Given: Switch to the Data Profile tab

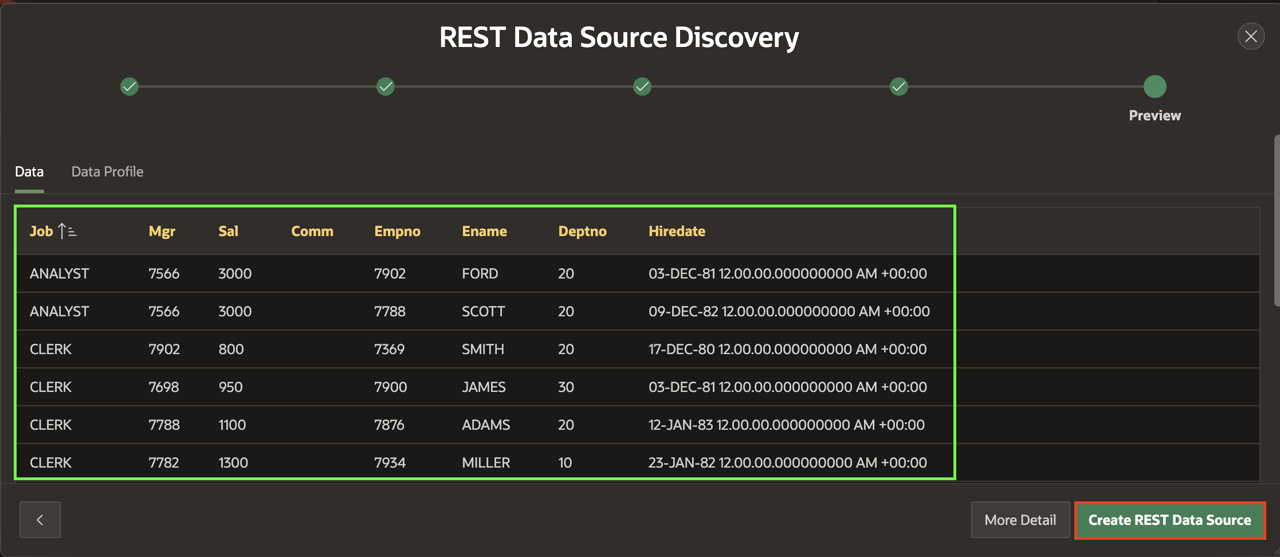Looking at the screenshot, I should click(107, 172).
